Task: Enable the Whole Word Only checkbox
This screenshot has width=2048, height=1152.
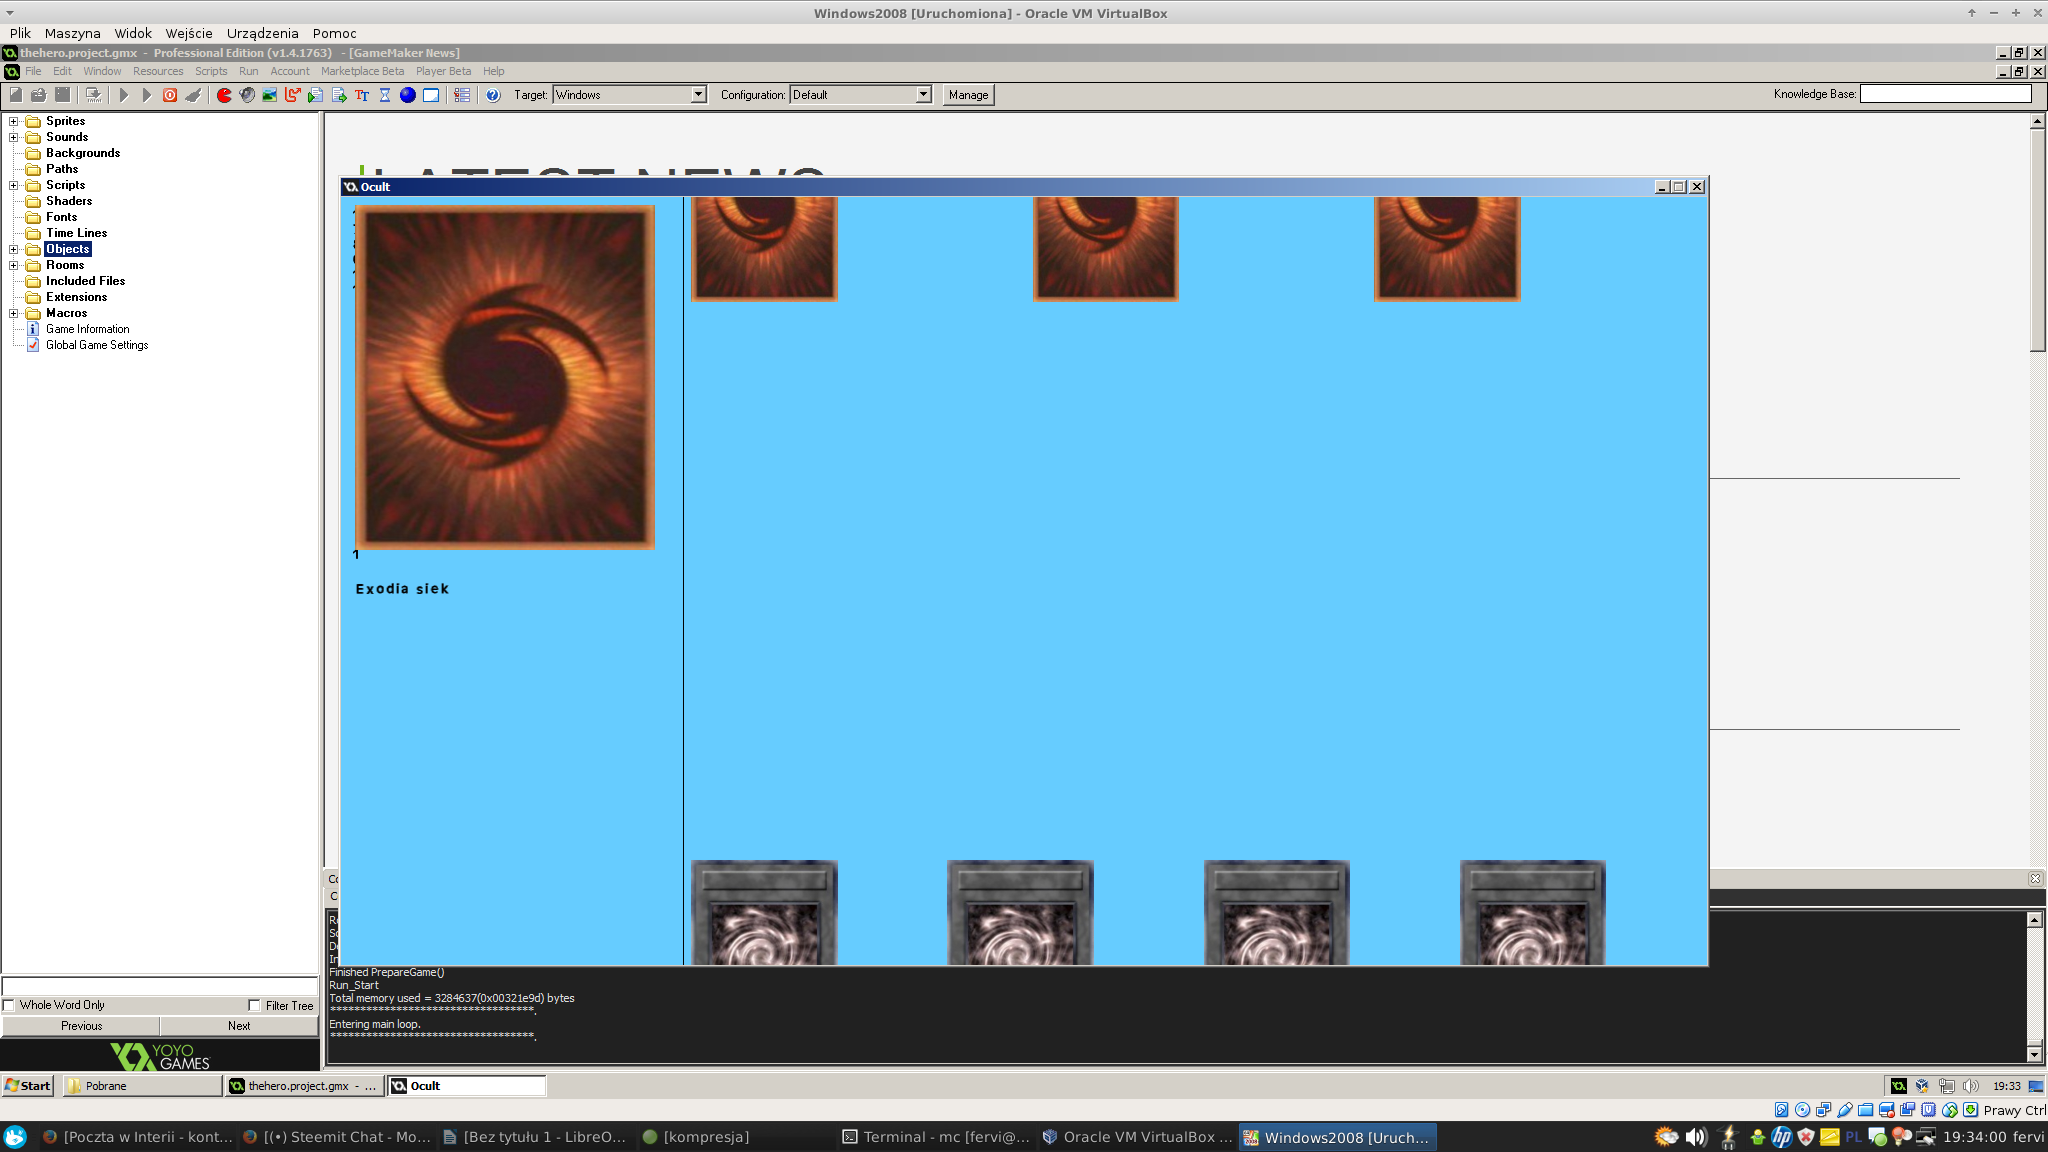Action: coord(9,1005)
